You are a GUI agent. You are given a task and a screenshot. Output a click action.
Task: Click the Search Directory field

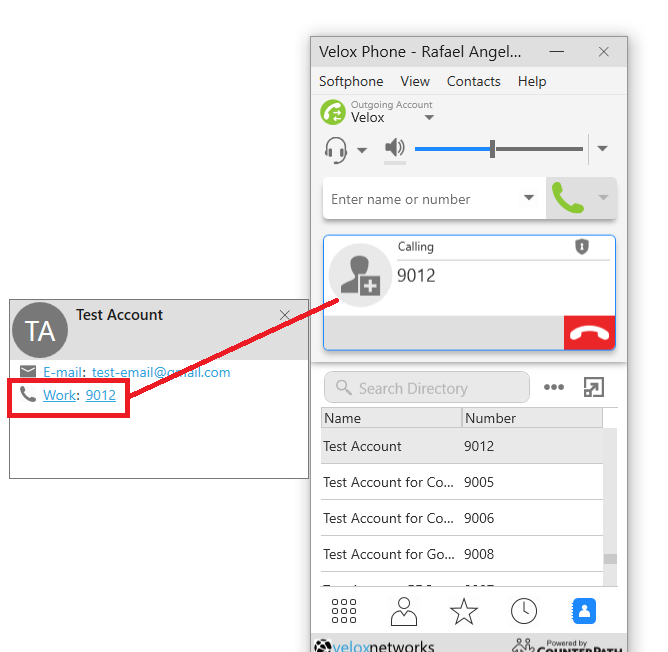coord(426,387)
